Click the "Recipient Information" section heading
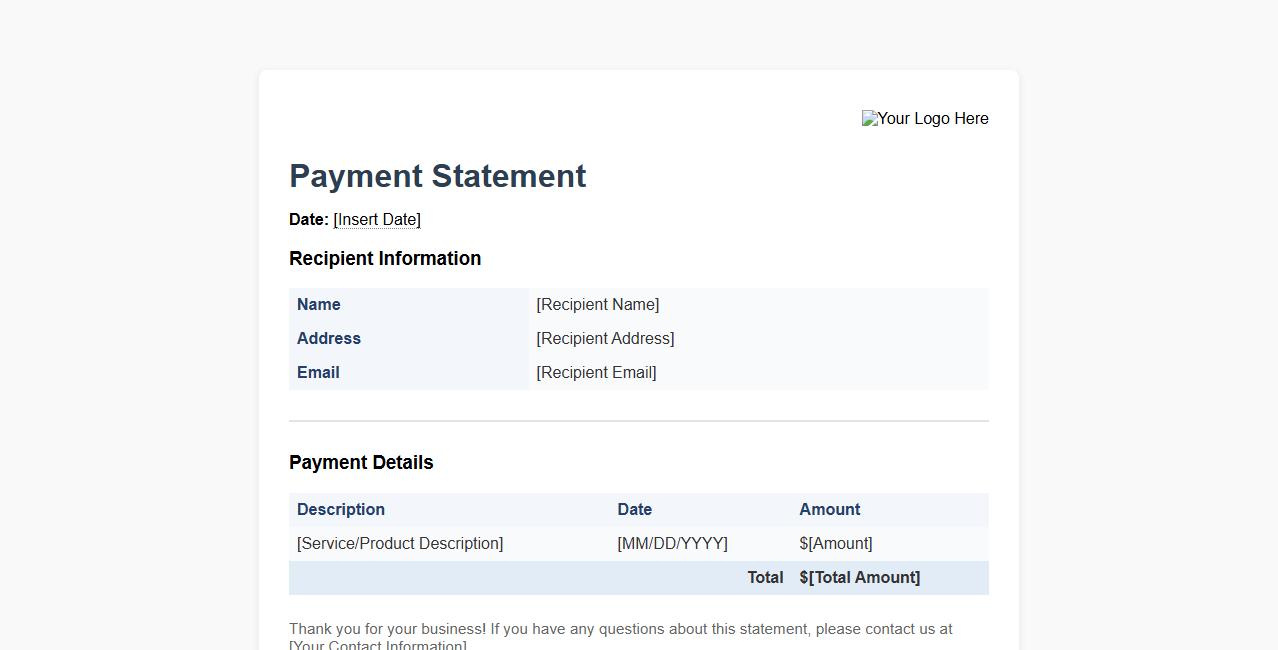 pyautogui.click(x=385, y=258)
